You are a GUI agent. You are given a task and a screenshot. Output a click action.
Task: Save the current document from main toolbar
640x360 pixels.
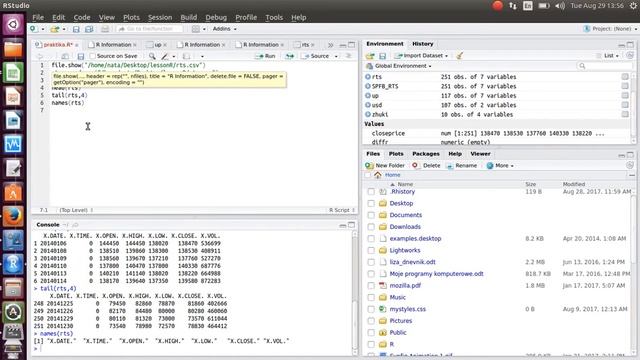tap(76, 29)
